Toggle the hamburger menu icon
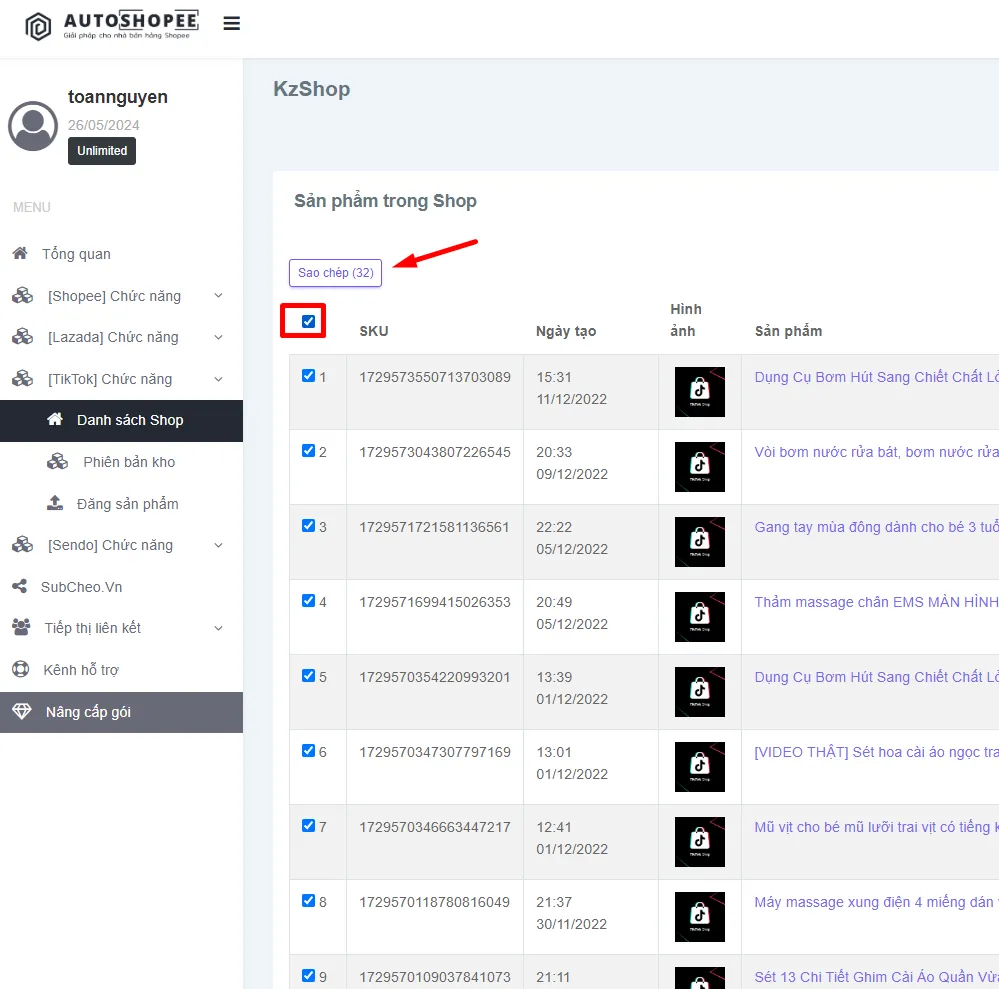 pyautogui.click(x=231, y=24)
